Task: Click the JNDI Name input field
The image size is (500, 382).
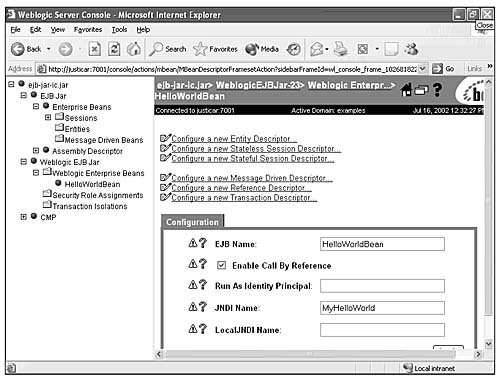Action: click(x=382, y=308)
